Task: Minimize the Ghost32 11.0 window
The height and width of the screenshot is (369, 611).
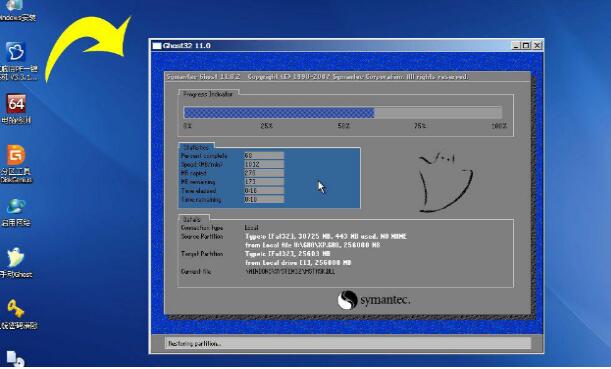Action: point(516,46)
